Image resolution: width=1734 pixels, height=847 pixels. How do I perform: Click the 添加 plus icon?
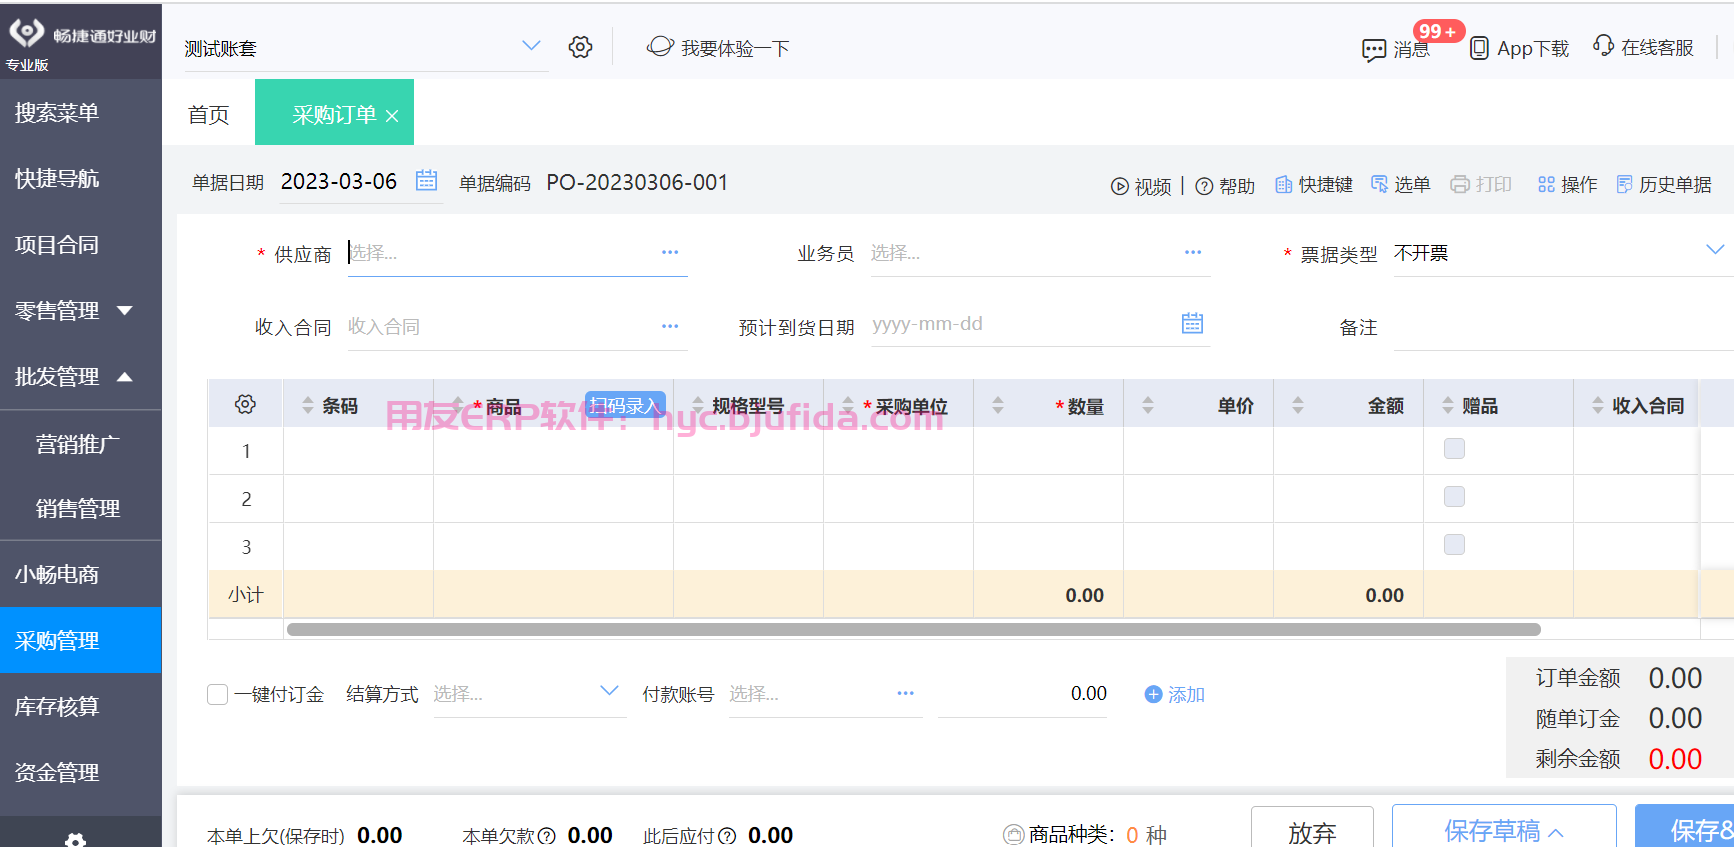click(1153, 694)
